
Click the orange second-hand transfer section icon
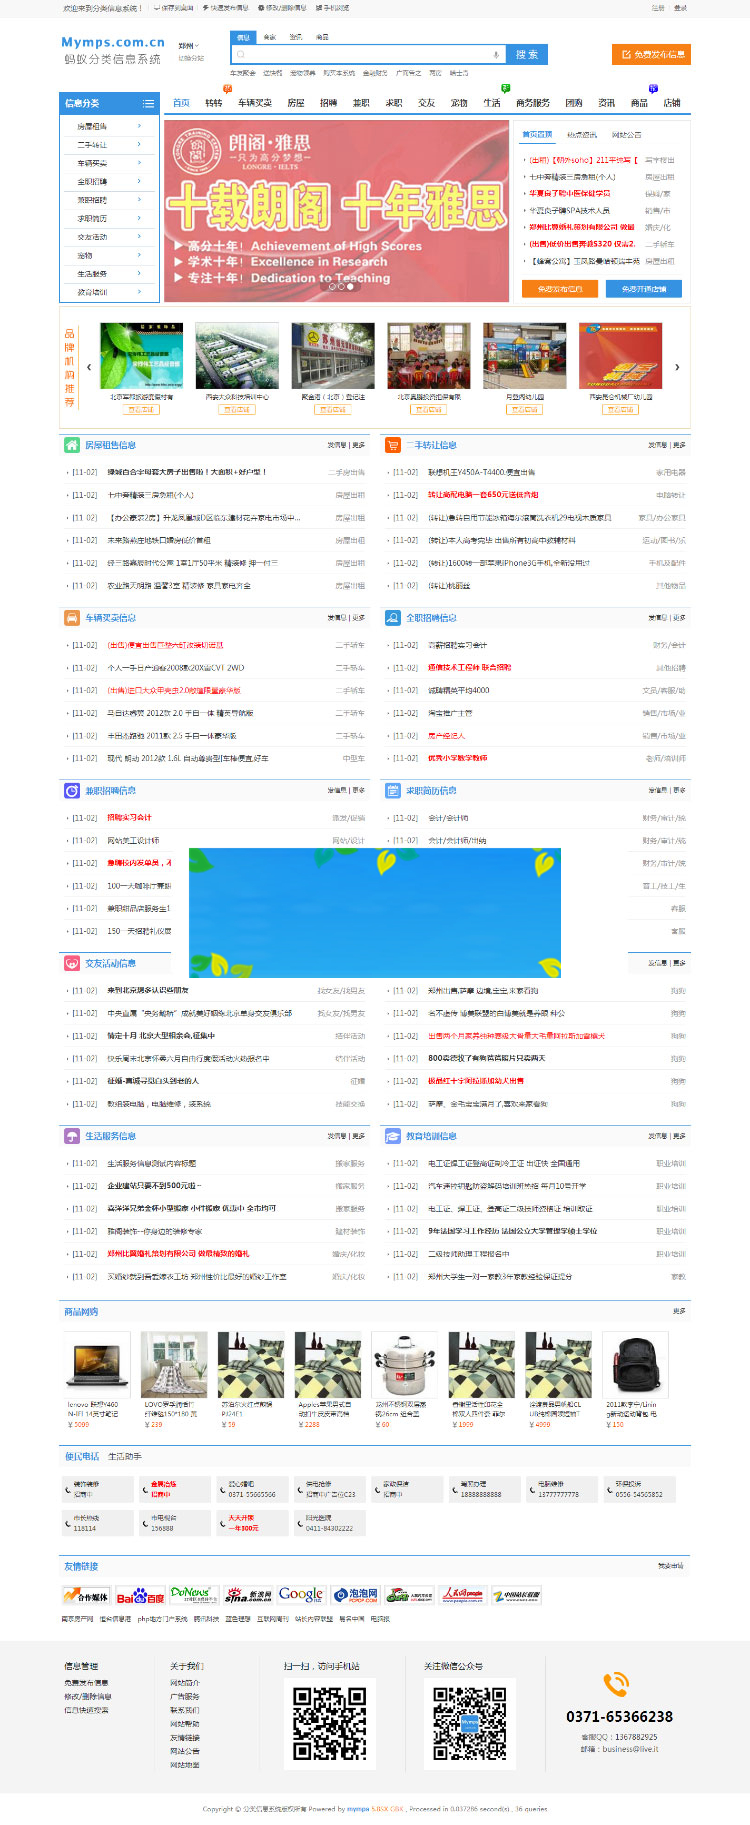pyautogui.click(x=393, y=445)
